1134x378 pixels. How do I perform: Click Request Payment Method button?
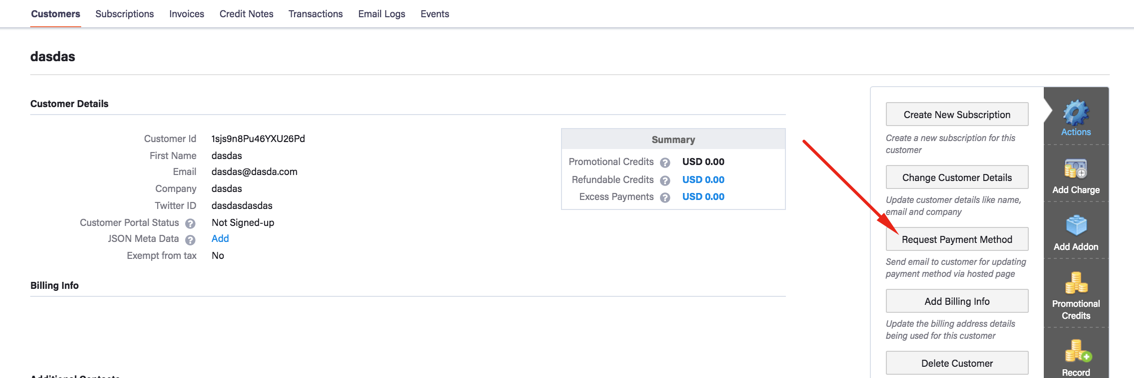957,239
